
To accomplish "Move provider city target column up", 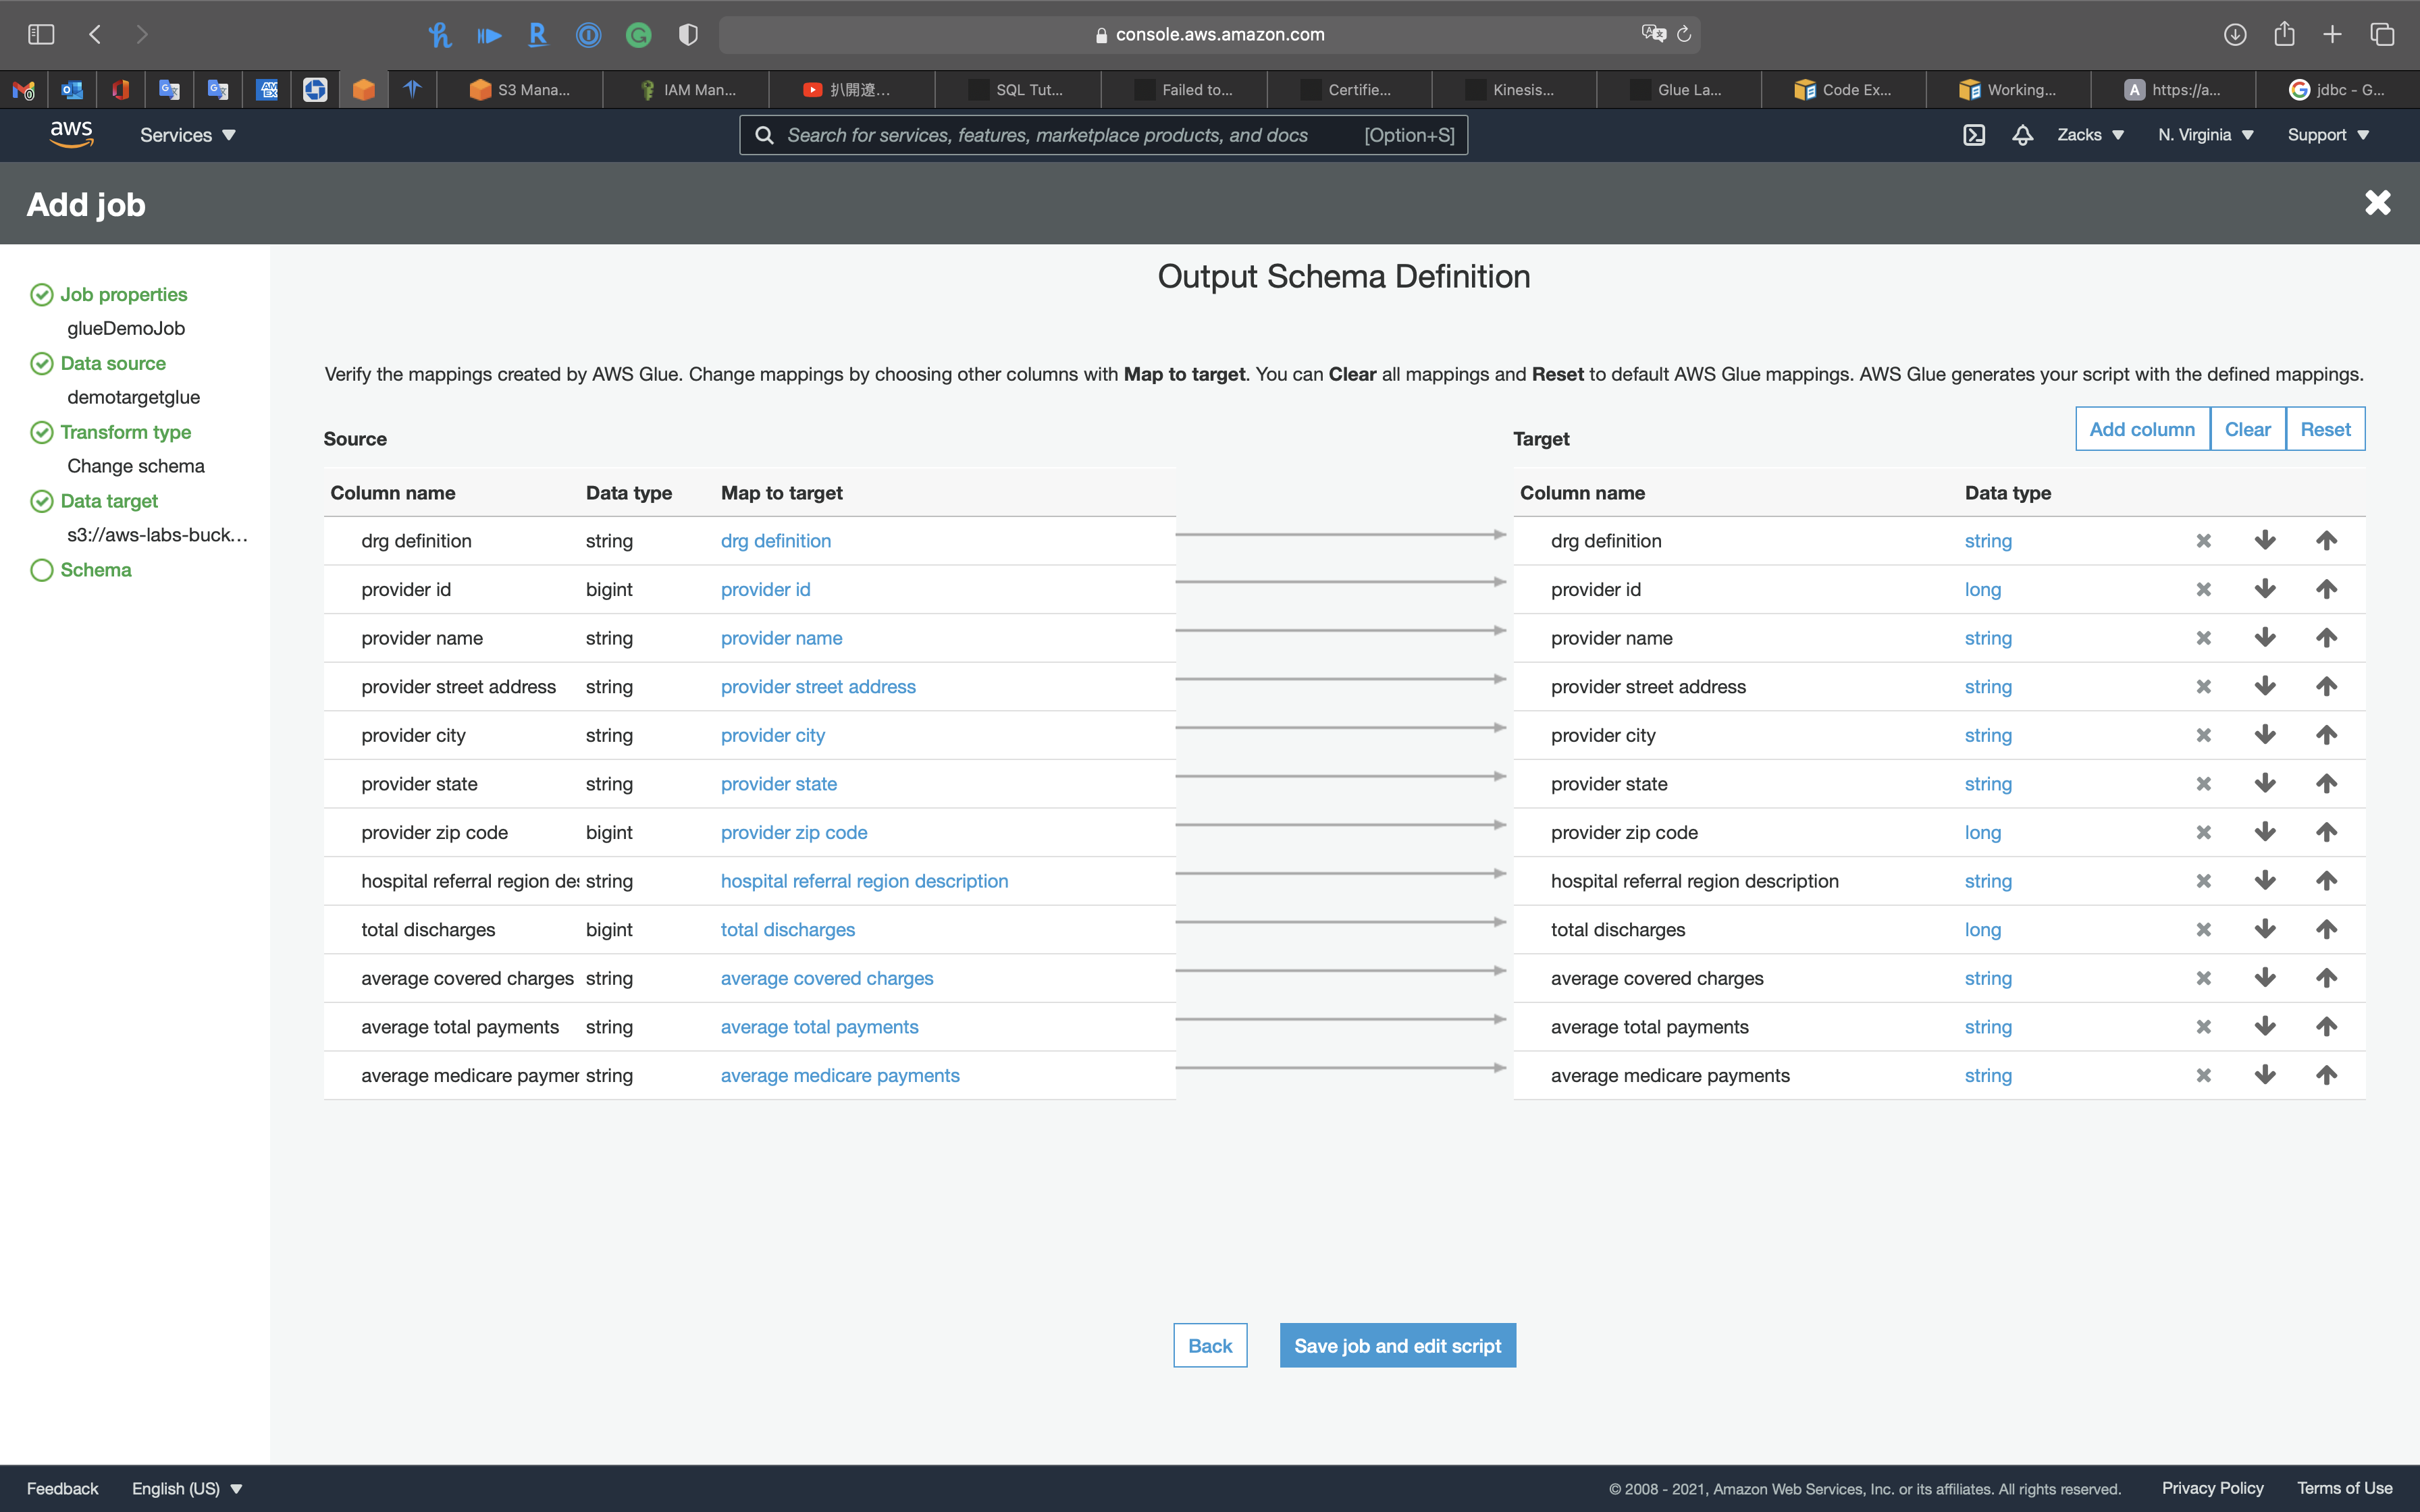I will (x=2326, y=735).
